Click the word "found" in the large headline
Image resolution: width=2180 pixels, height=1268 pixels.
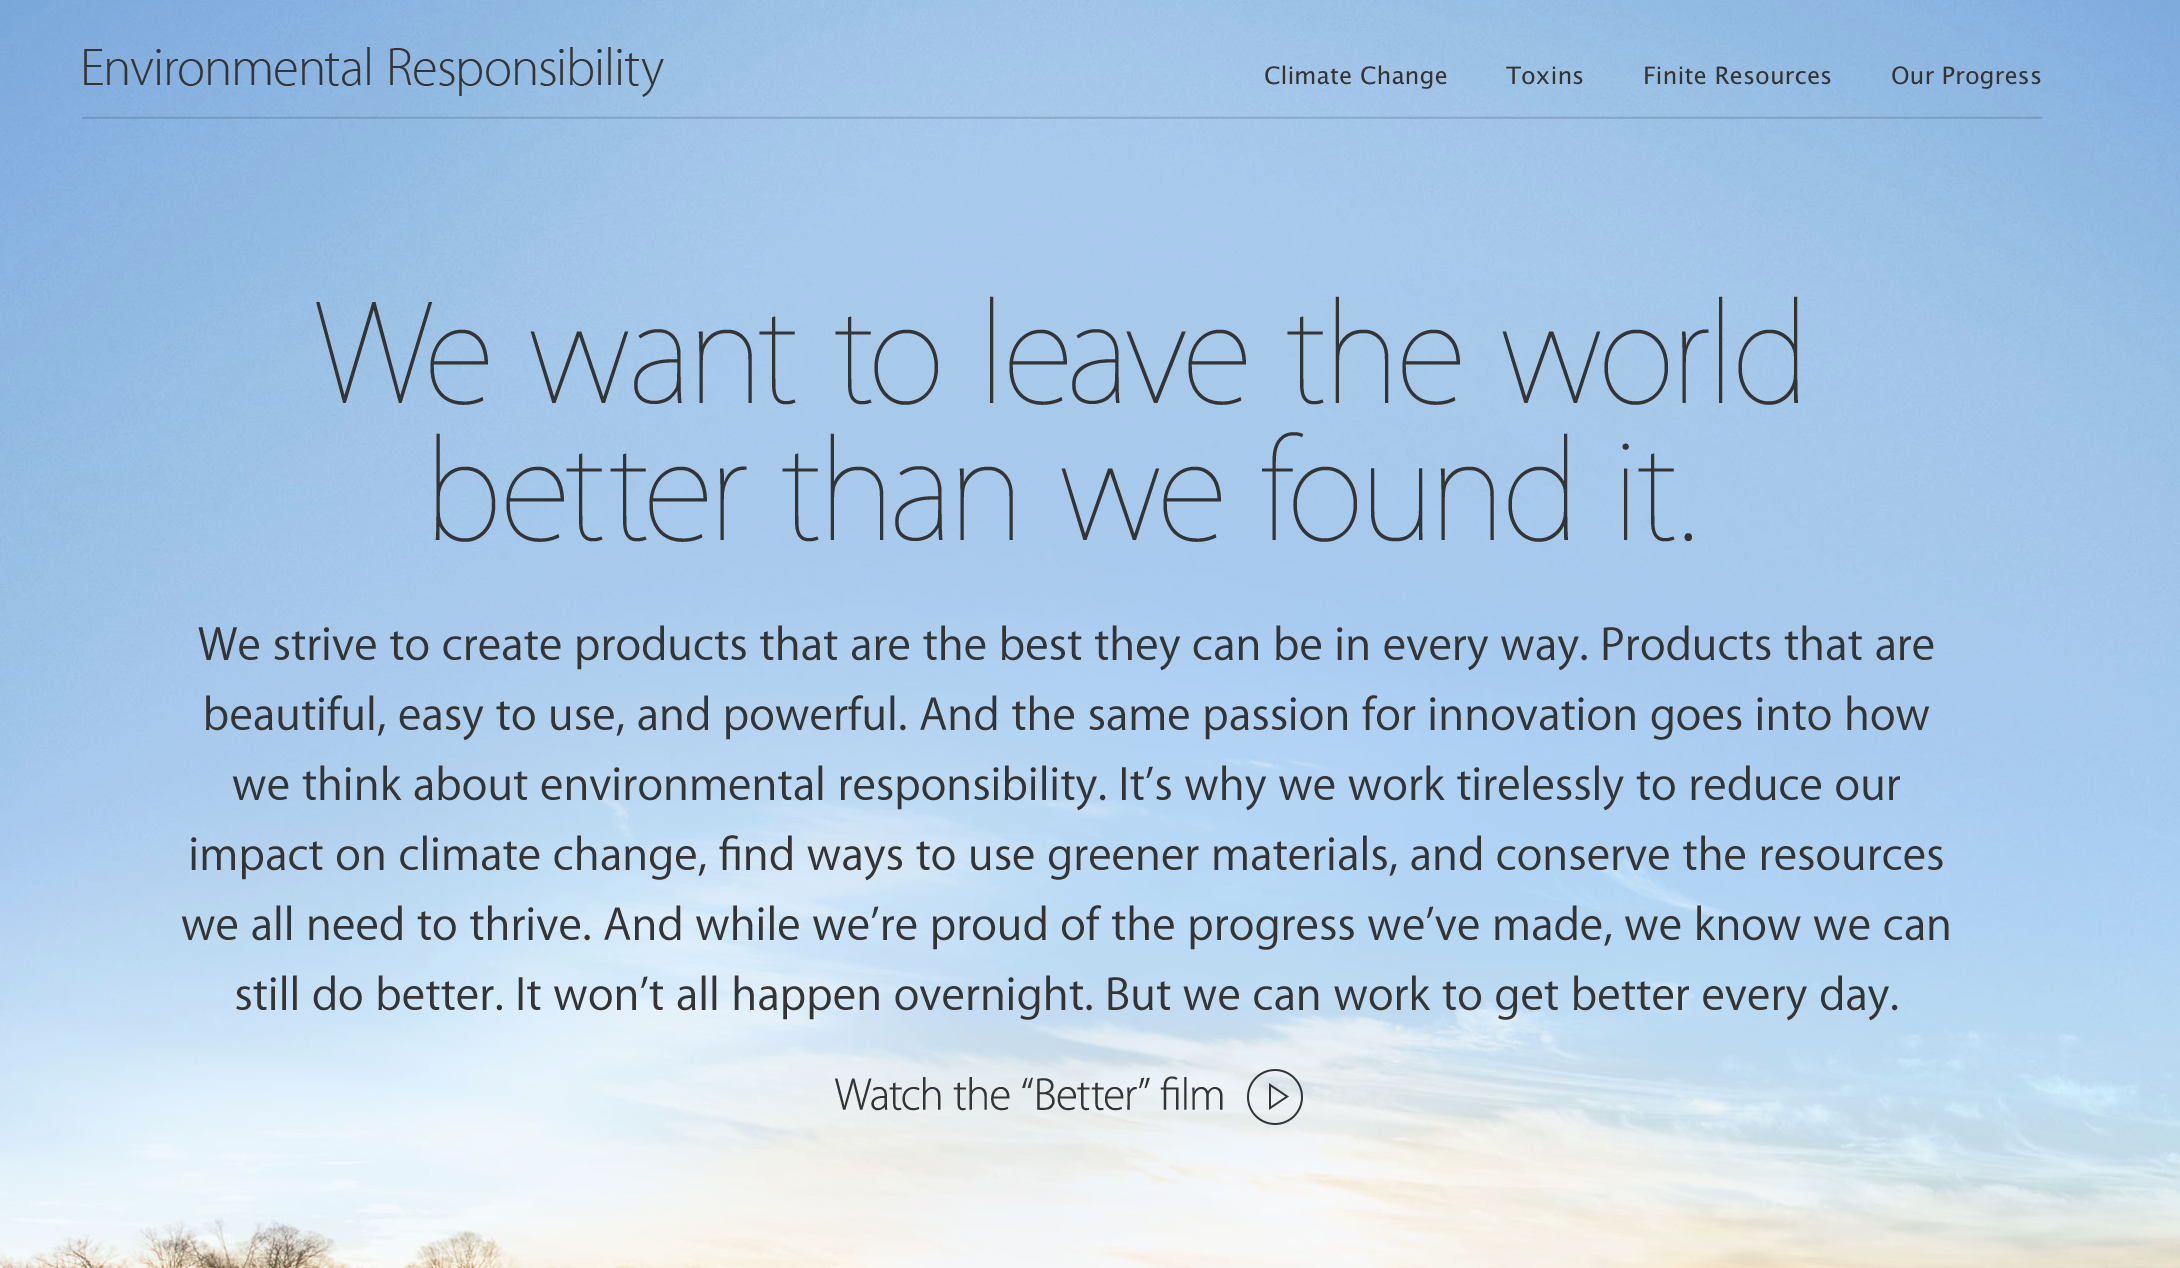click(1416, 492)
